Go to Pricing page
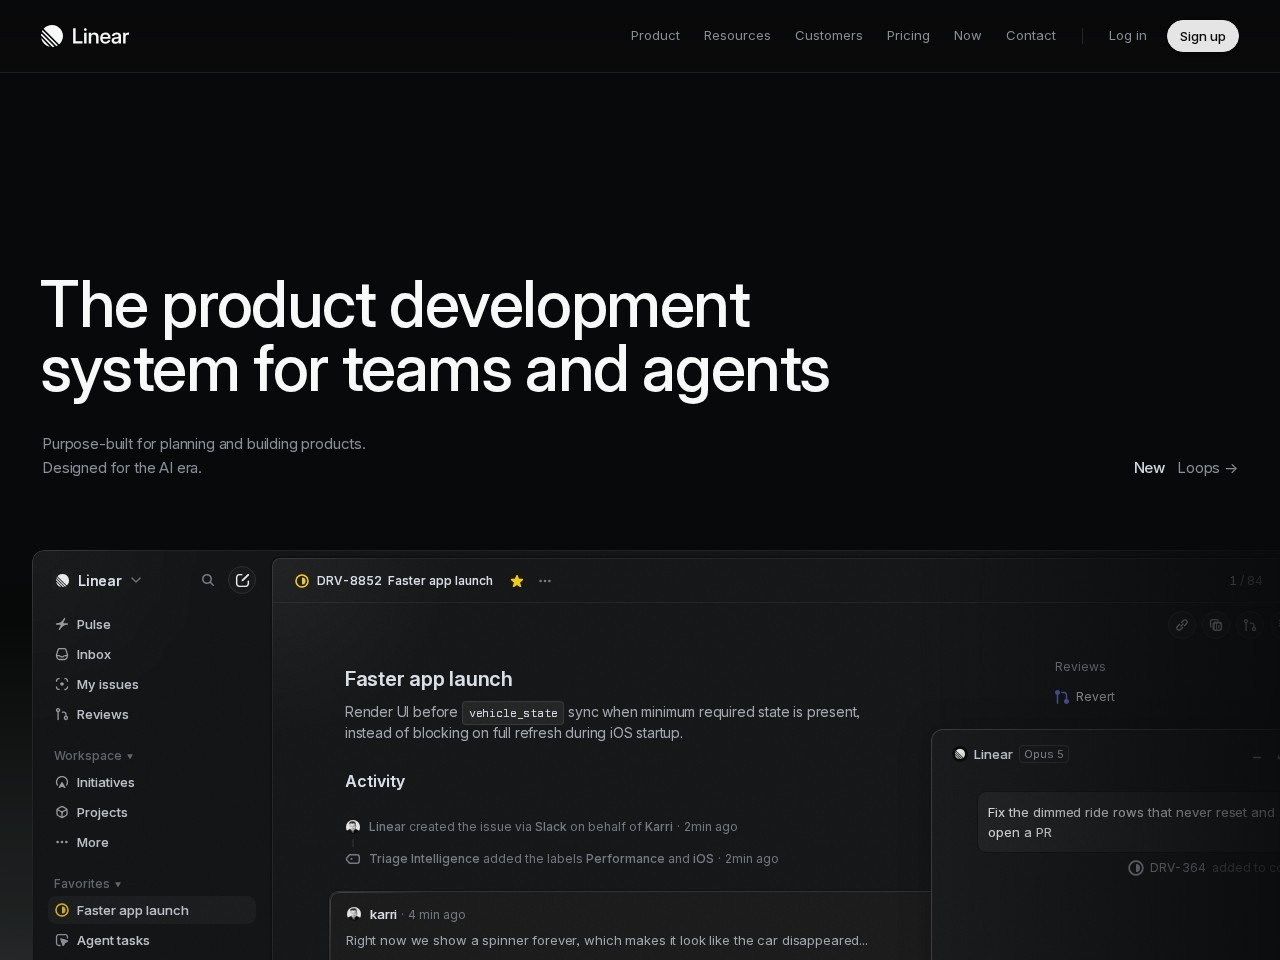The height and width of the screenshot is (960, 1280). pyautogui.click(x=908, y=36)
